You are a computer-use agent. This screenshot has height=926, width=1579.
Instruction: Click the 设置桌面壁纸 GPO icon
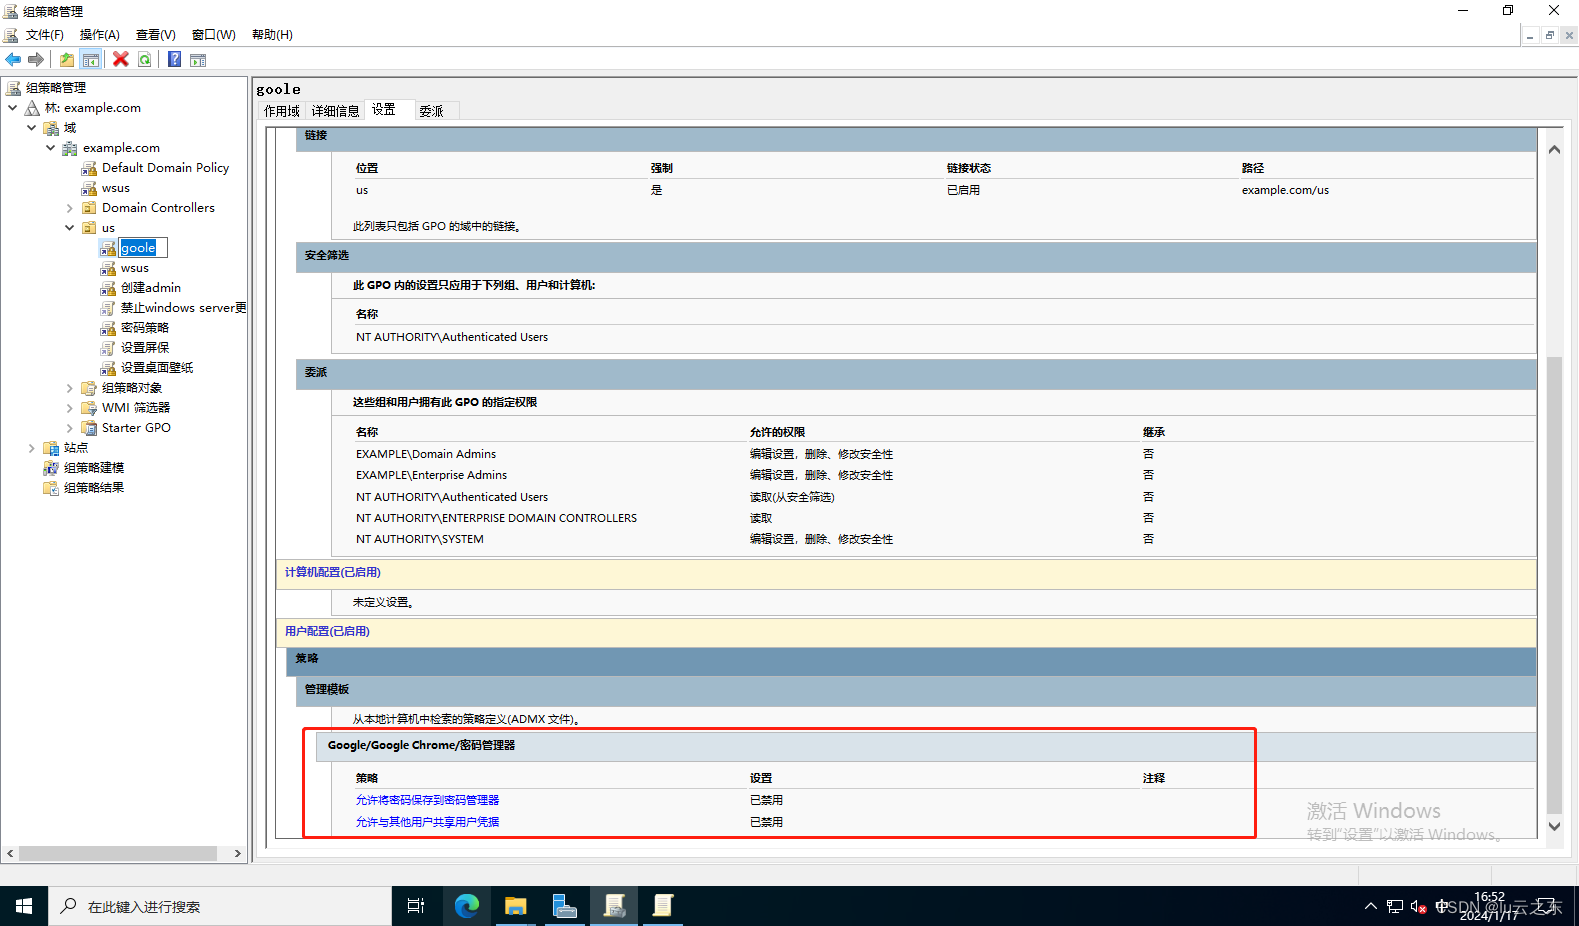108,368
